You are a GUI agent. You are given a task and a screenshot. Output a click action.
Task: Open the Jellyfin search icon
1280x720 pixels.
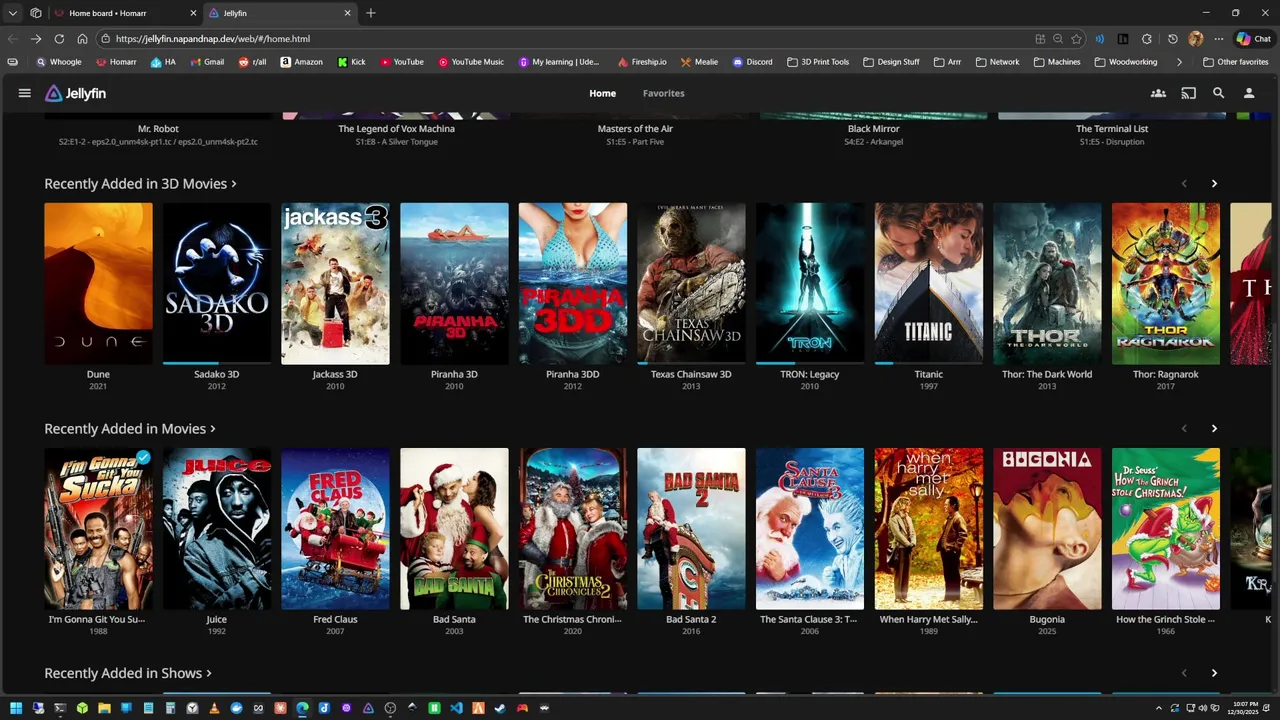click(1218, 93)
